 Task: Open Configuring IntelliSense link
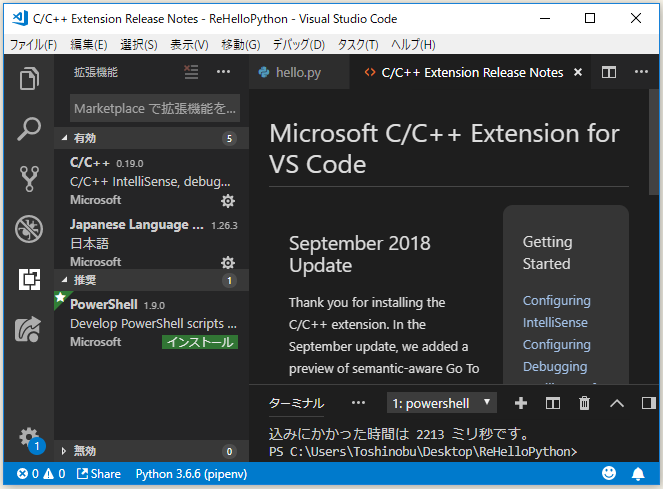click(556, 311)
